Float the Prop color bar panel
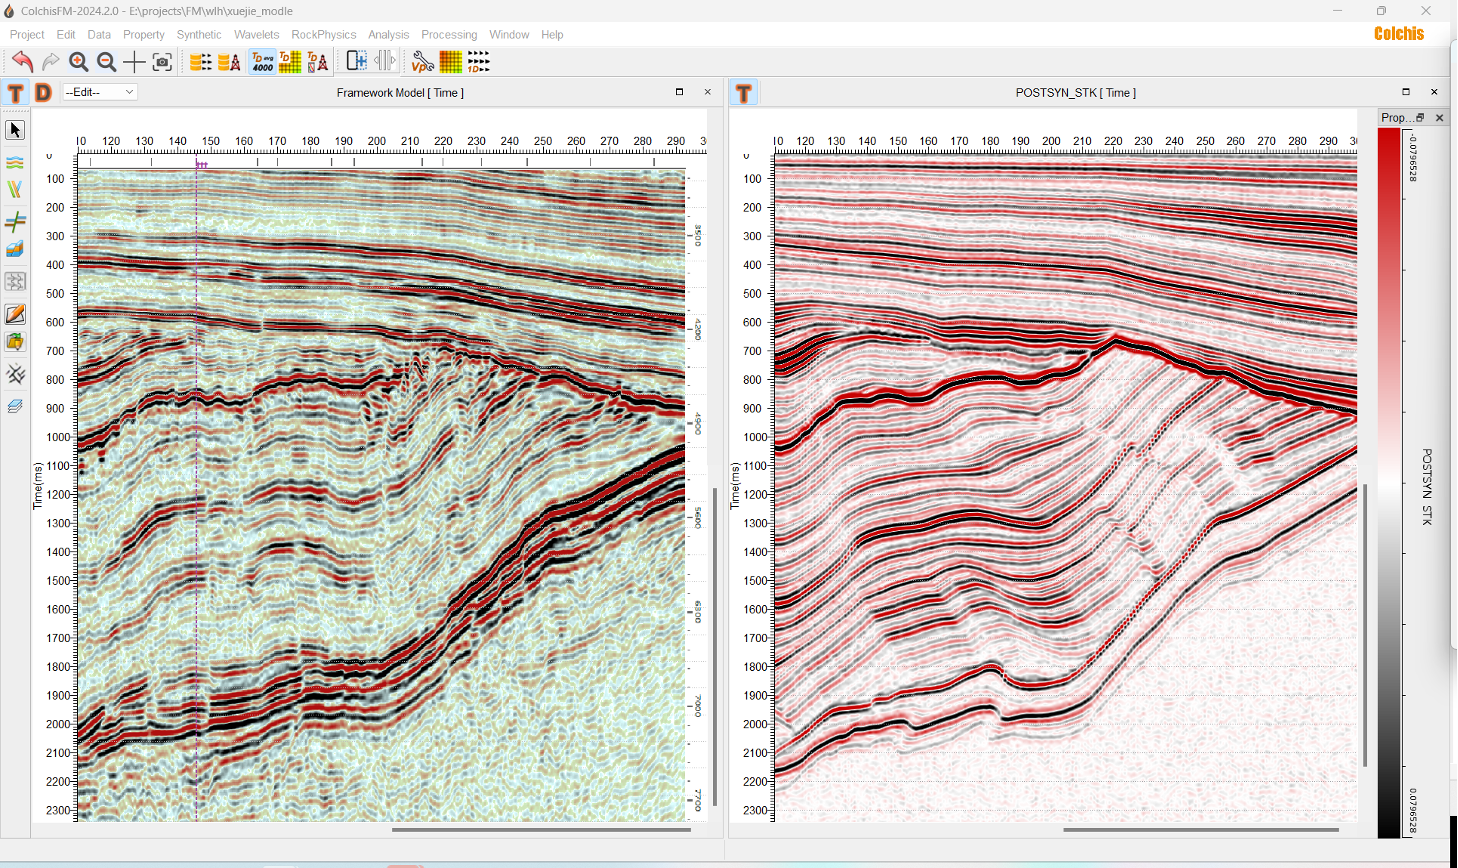The width and height of the screenshot is (1458, 868). (1420, 118)
